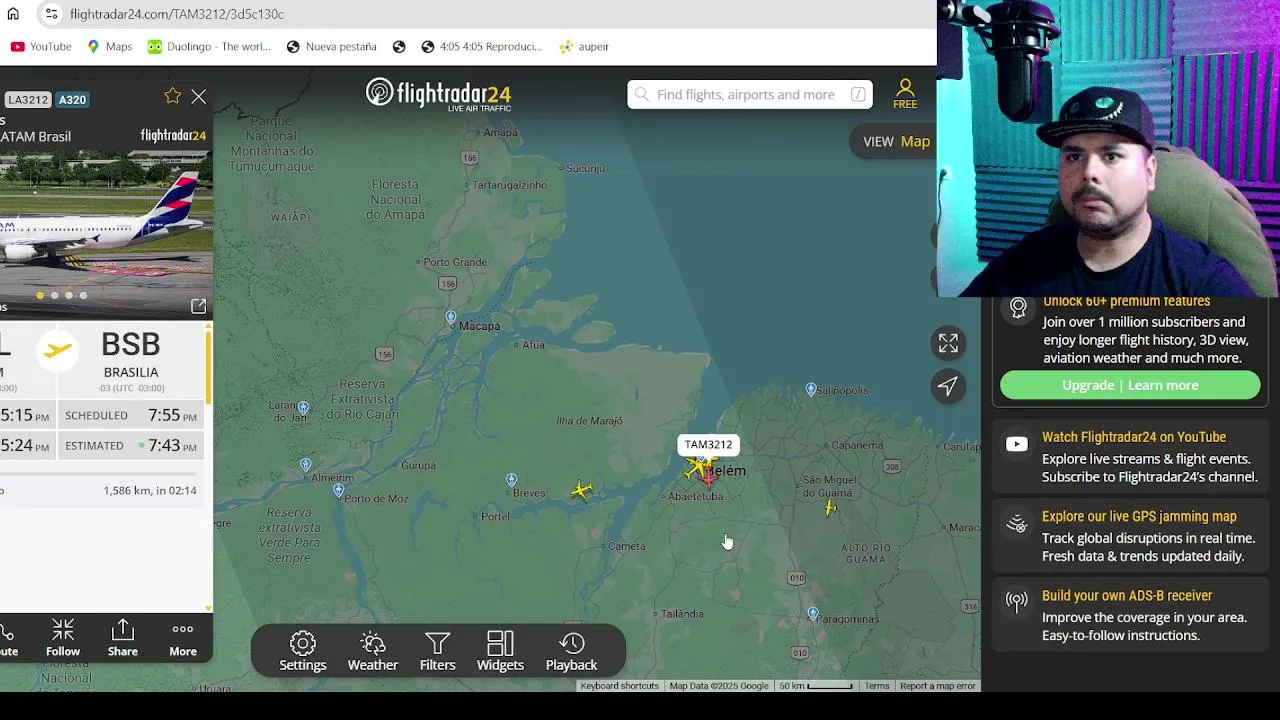Click the 7:43 PM estimated arrival time
Viewport: 1280px width, 720px height.
173,446
